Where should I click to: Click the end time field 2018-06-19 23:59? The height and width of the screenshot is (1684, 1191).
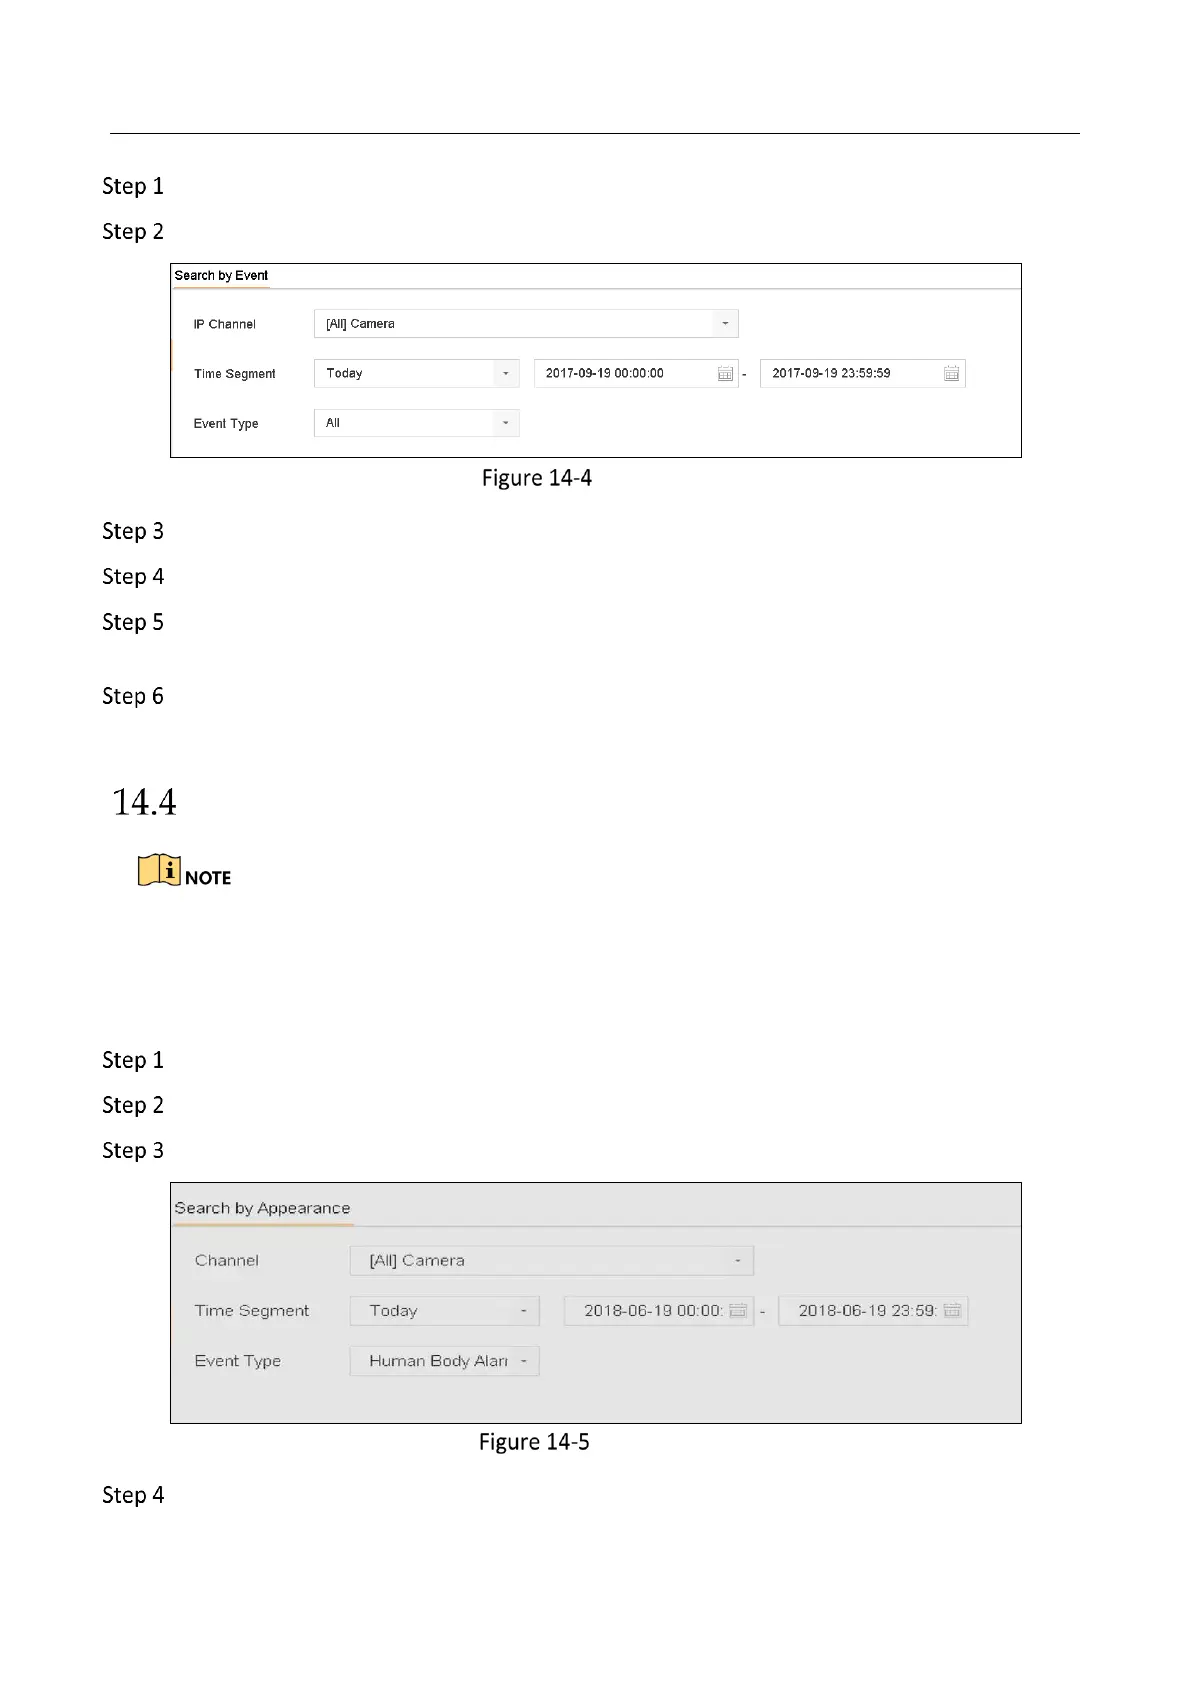click(873, 1311)
